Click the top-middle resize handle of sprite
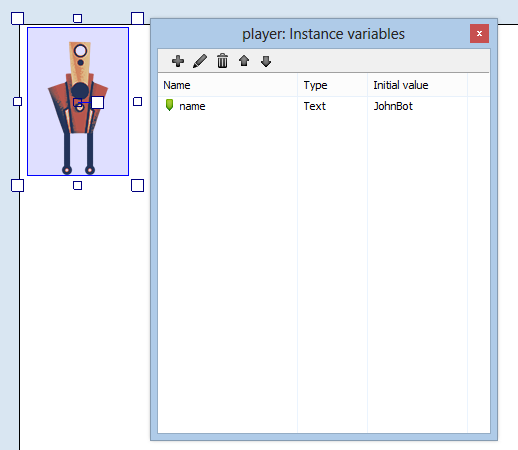 click(x=77, y=18)
